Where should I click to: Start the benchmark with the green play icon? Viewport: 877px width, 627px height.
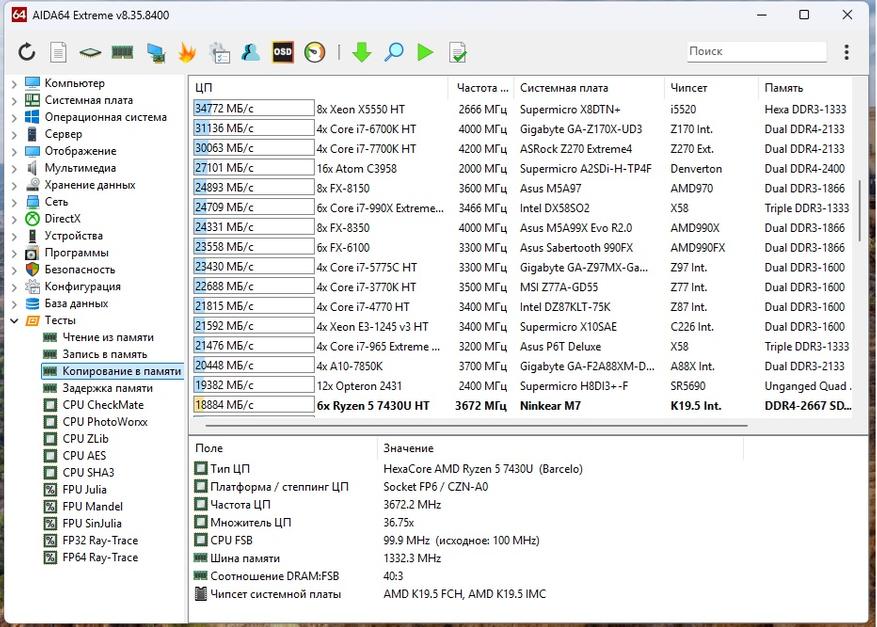click(425, 52)
